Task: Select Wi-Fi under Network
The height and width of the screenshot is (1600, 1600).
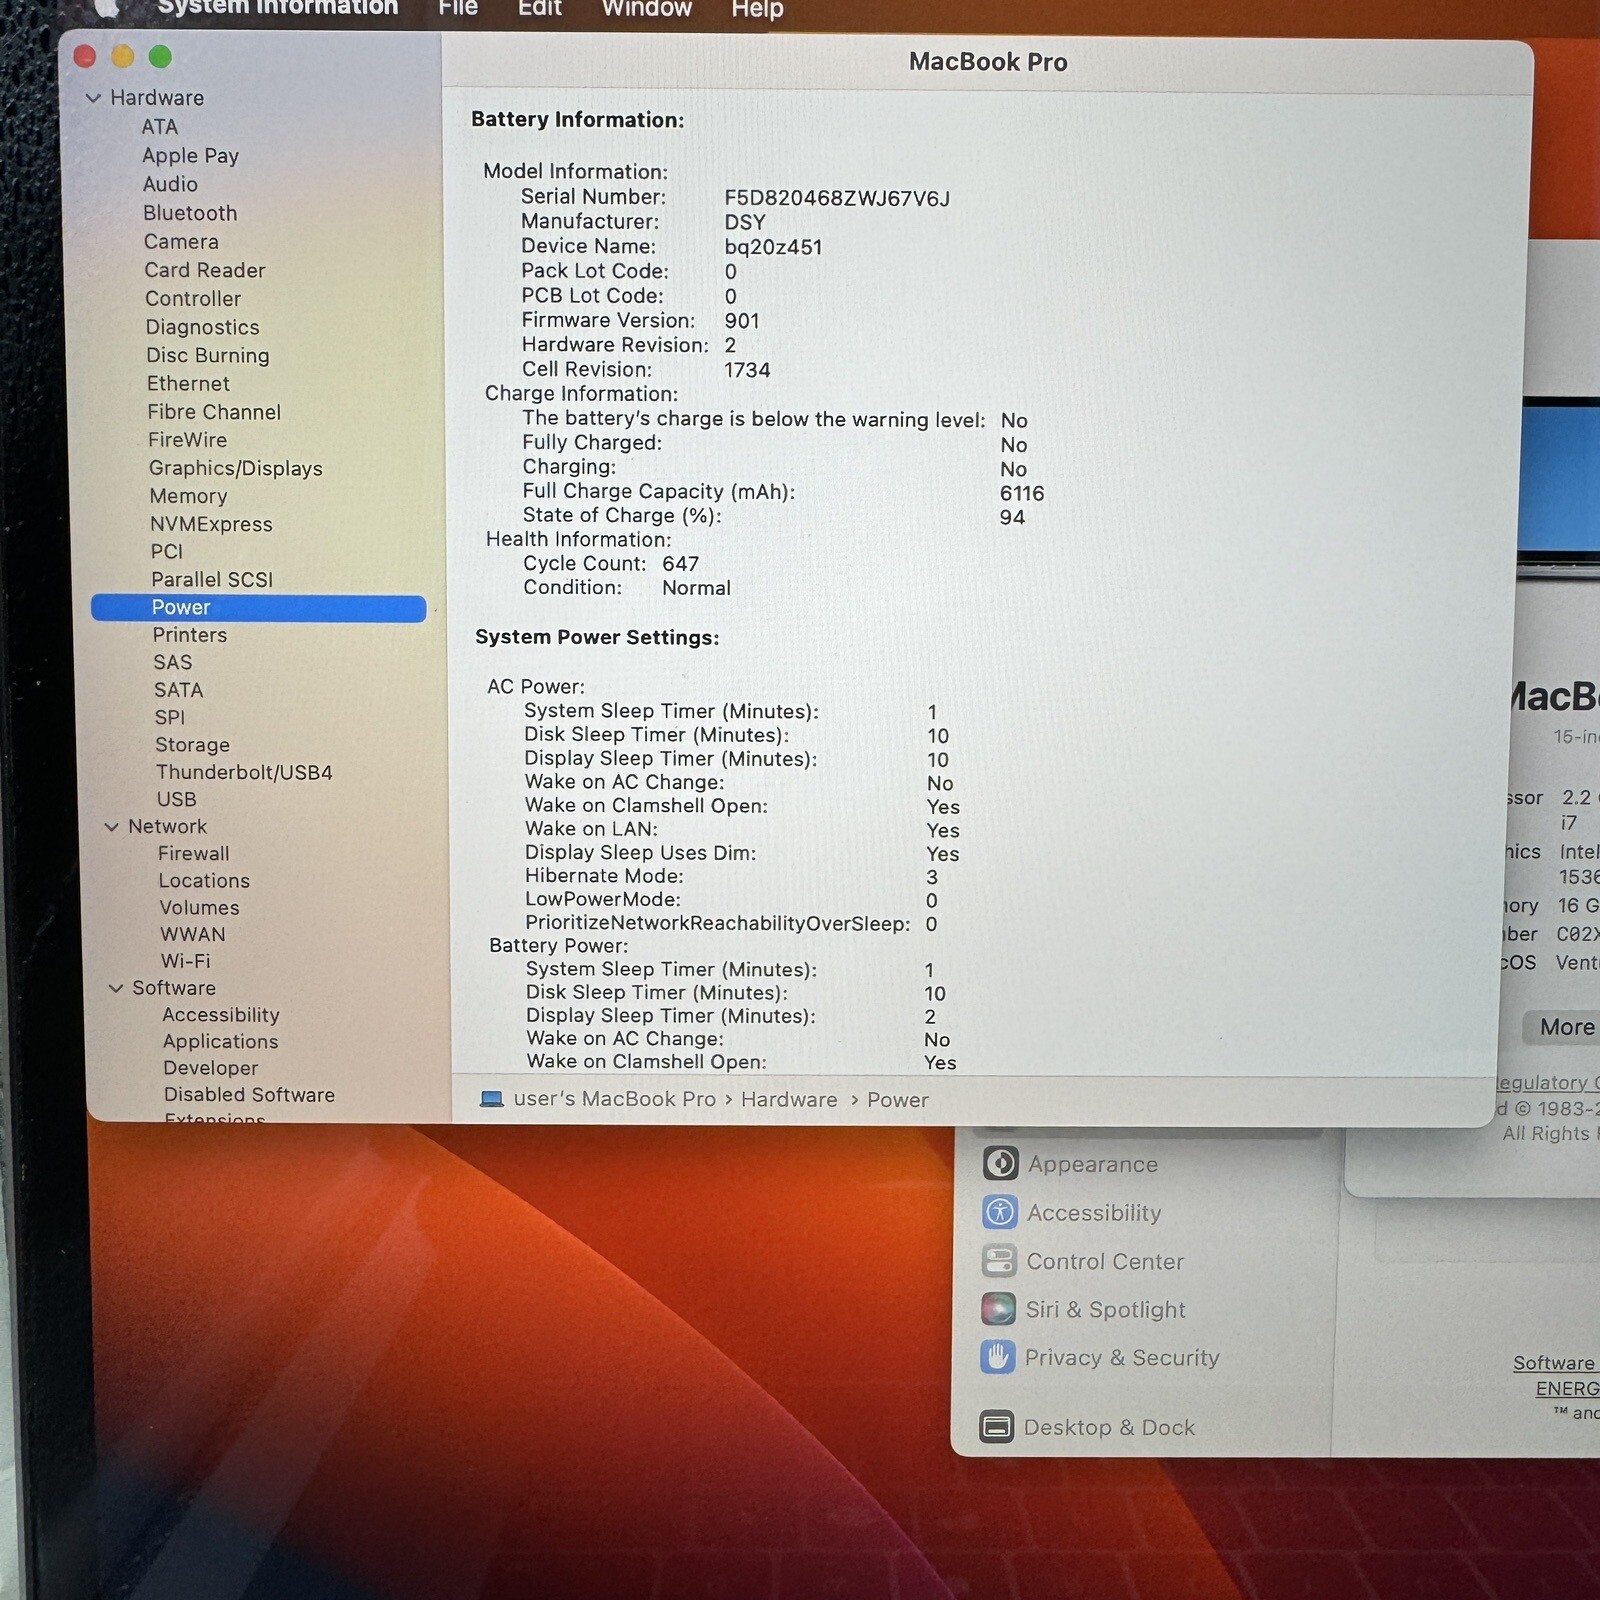Action: pyautogui.click(x=186, y=961)
